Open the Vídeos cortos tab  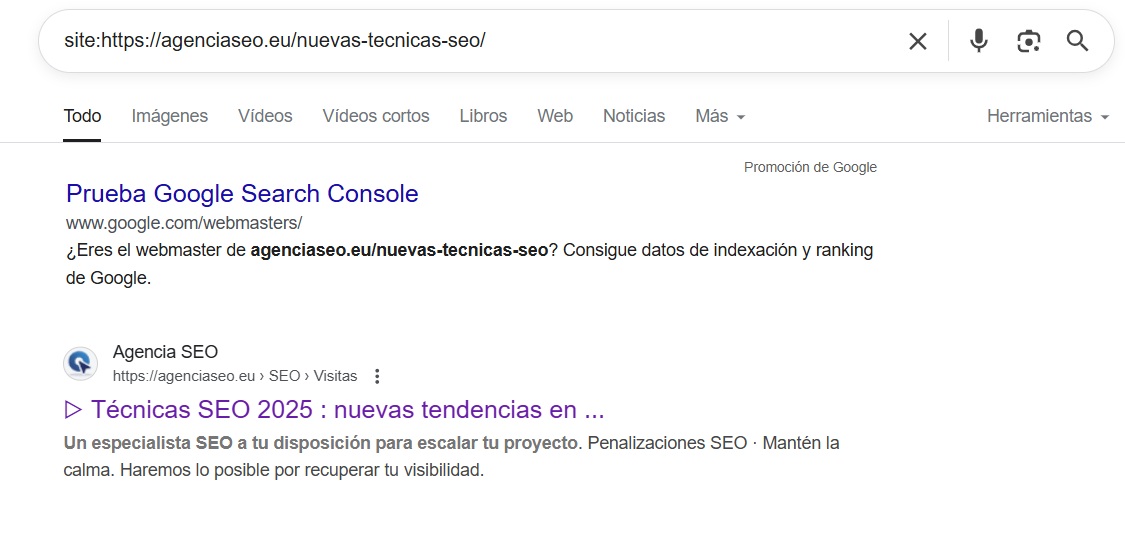[x=376, y=116]
